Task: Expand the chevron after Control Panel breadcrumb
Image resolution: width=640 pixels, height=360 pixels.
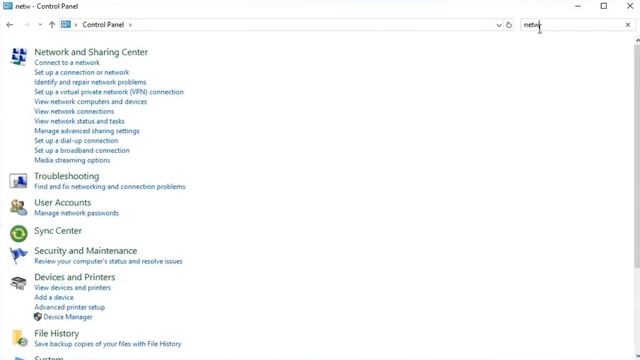Action: tap(130, 25)
